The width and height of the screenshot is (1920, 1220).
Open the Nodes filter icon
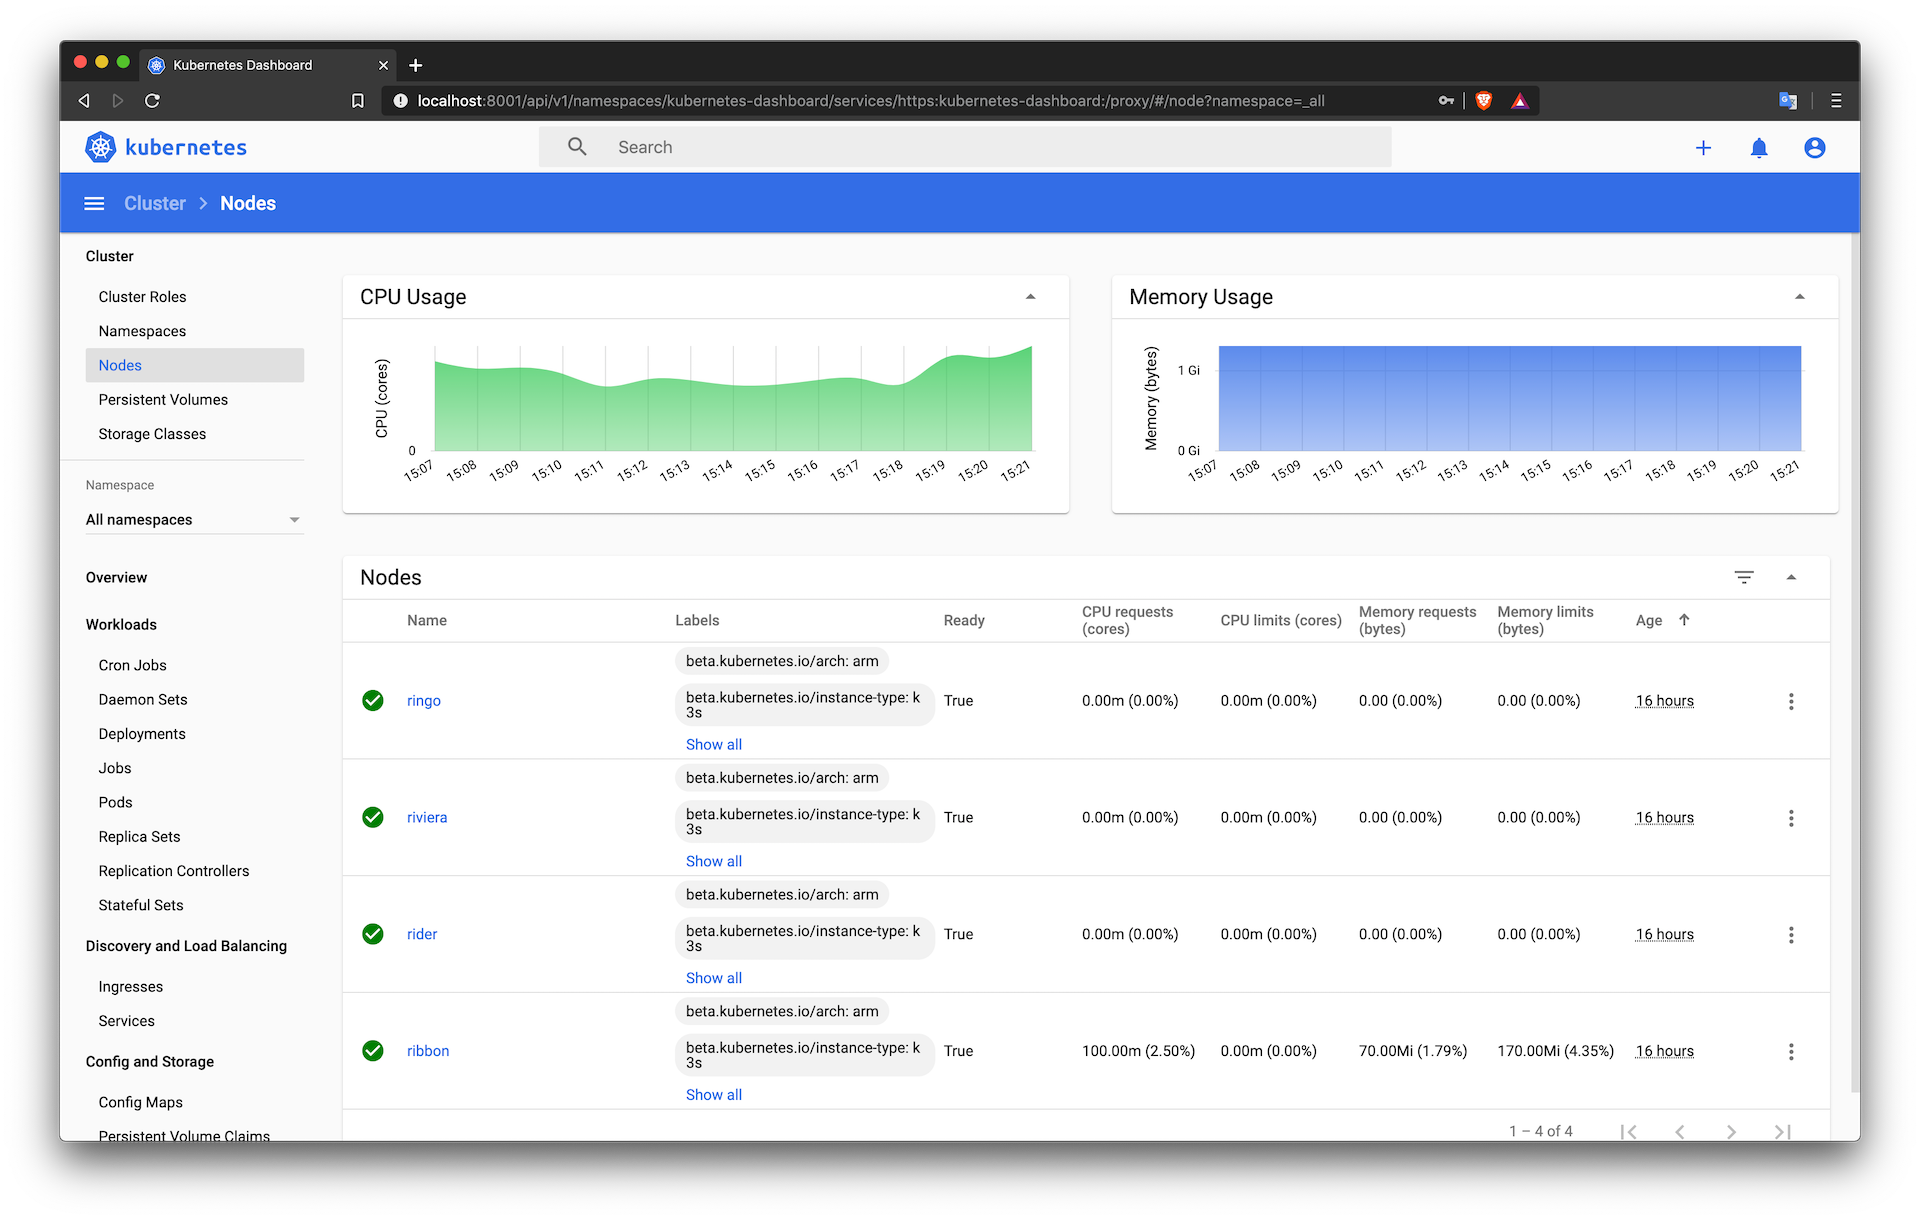coord(1744,577)
